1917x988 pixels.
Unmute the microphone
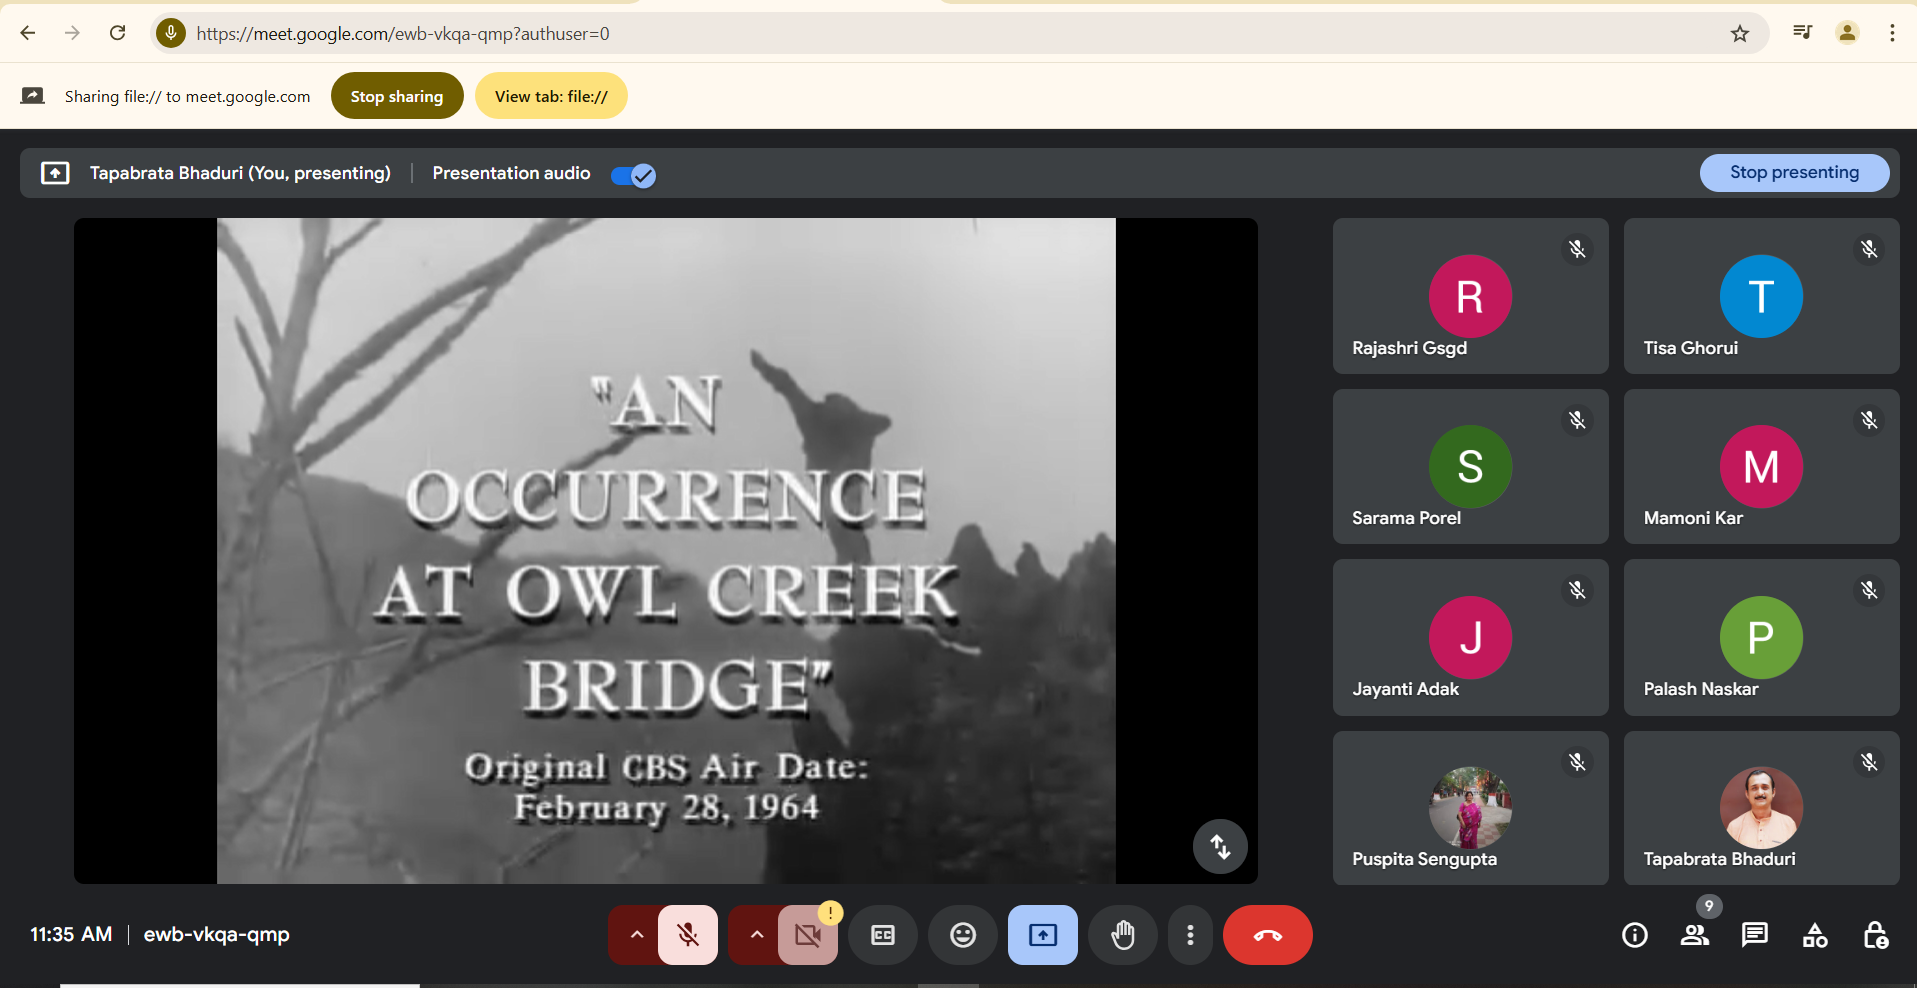(x=688, y=935)
